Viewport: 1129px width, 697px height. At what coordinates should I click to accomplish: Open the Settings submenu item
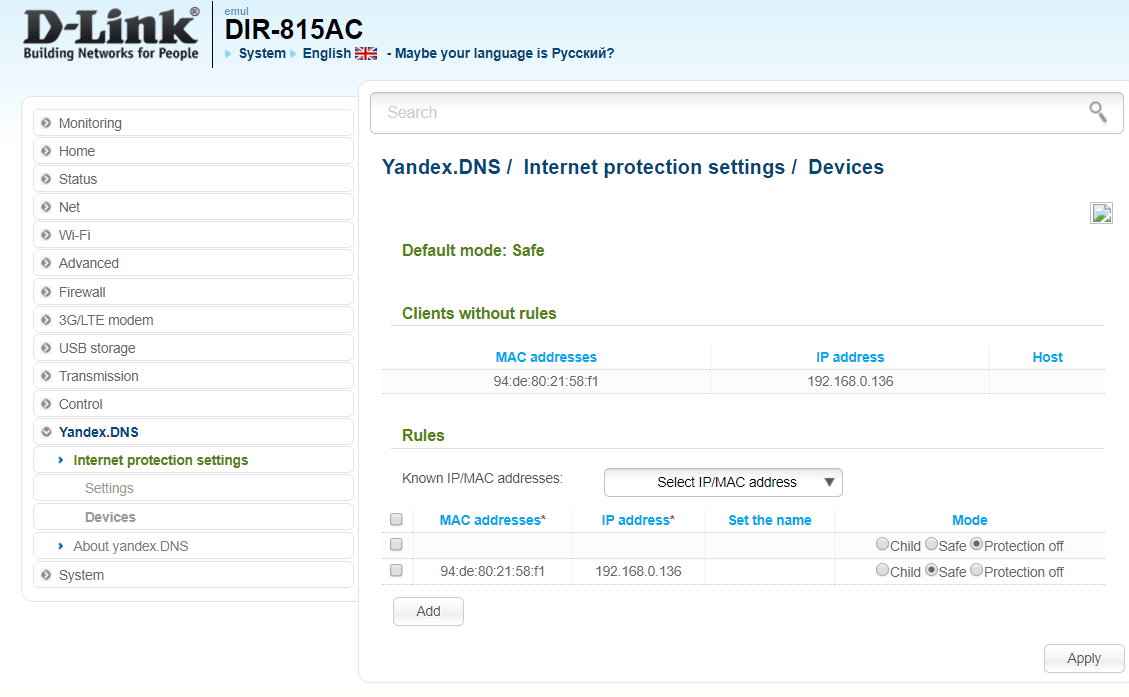click(x=109, y=488)
